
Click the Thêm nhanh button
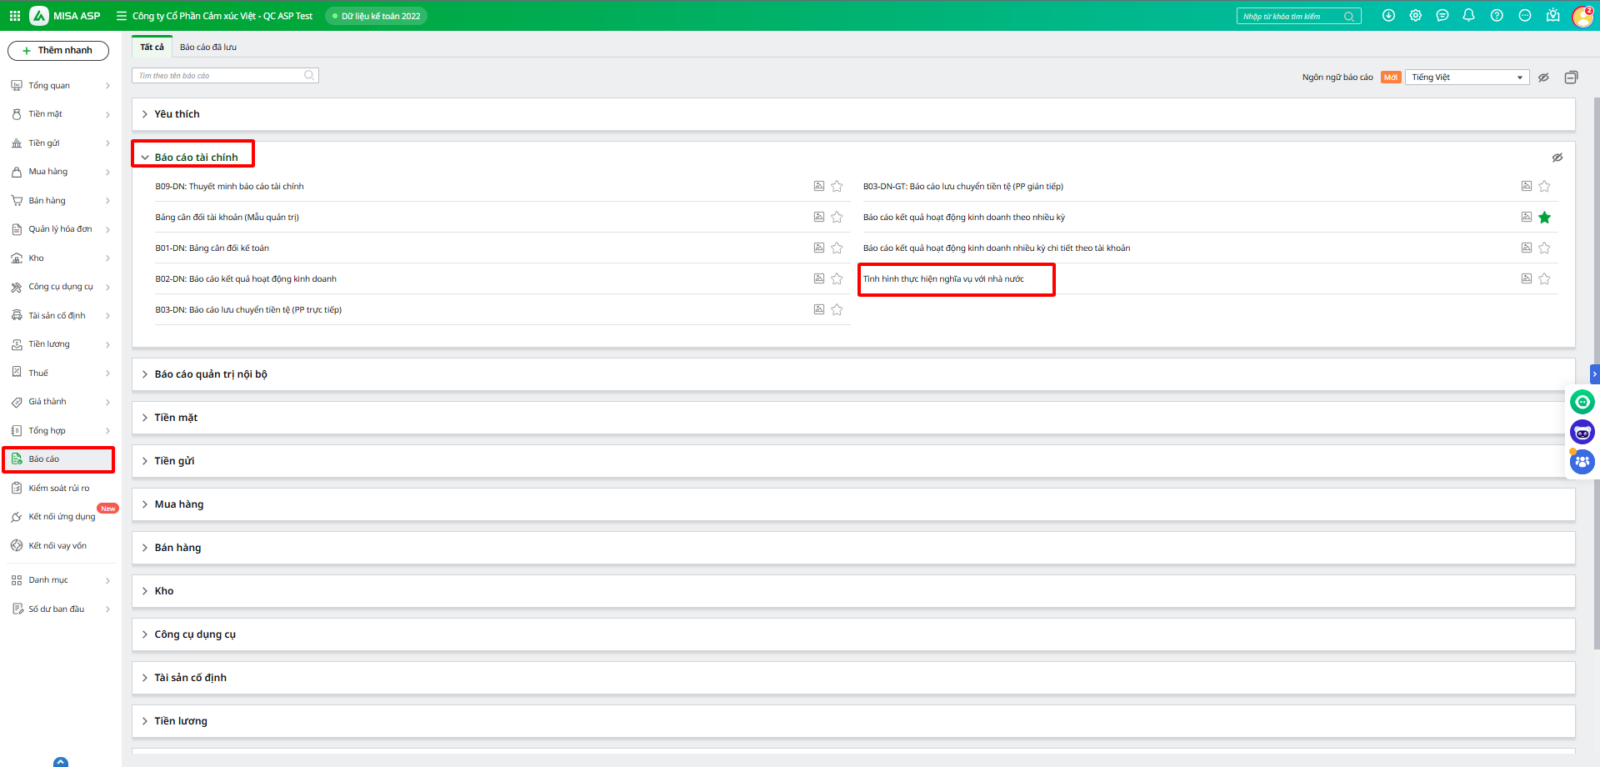click(x=58, y=50)
